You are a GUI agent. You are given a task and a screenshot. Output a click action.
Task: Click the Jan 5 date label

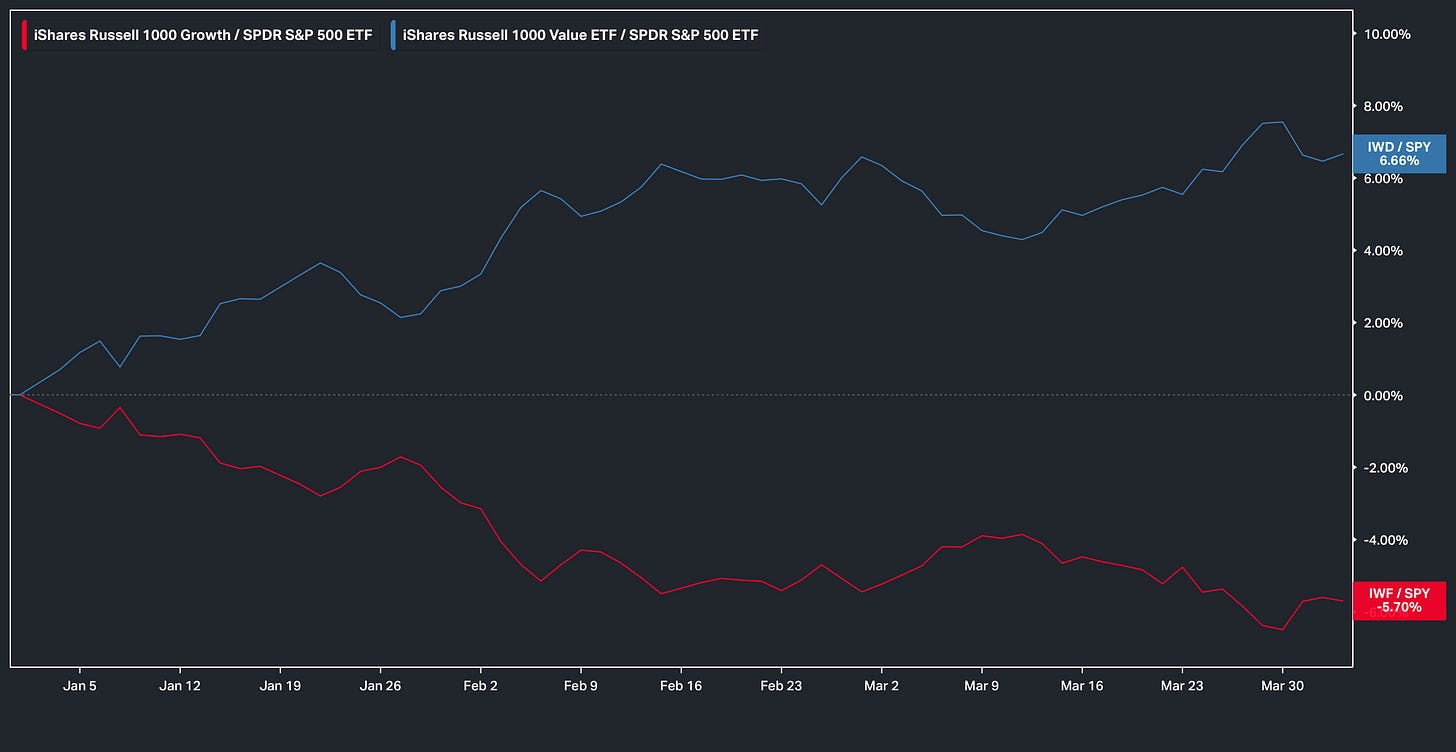pyautogui.click(x=79, y=686)
